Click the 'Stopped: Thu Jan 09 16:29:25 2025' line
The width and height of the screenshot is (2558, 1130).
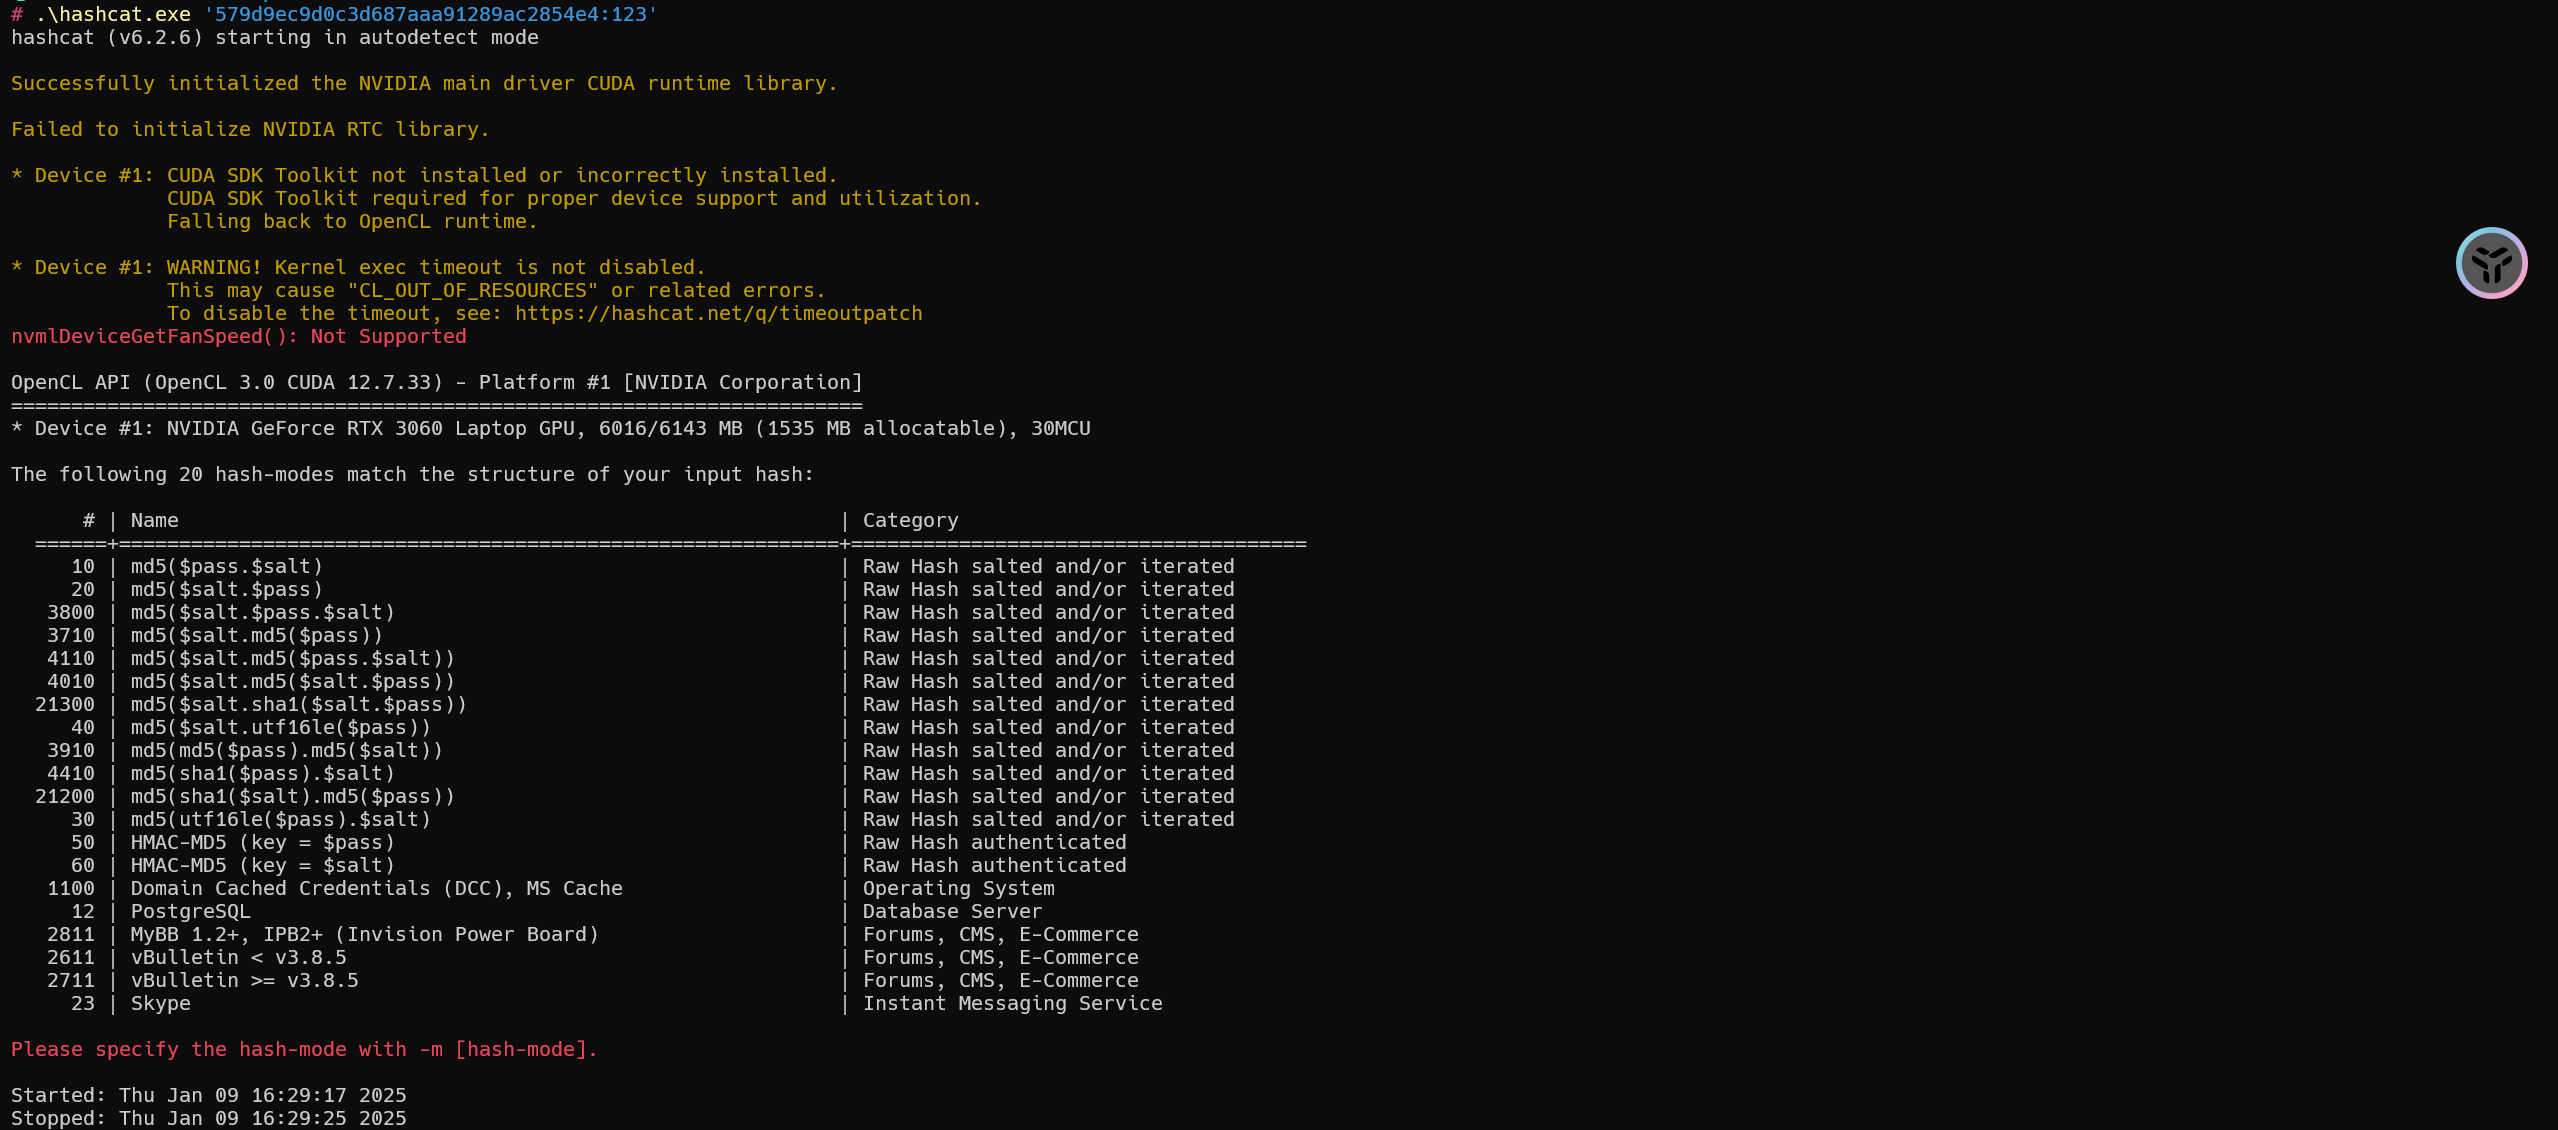click(209, 1119)
